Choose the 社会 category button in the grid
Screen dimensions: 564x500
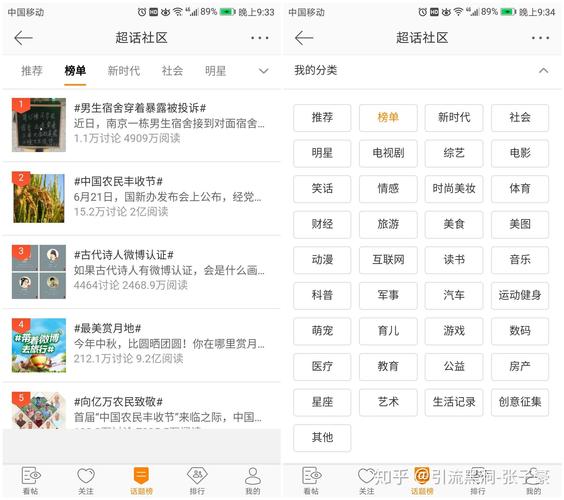[520, 118]
